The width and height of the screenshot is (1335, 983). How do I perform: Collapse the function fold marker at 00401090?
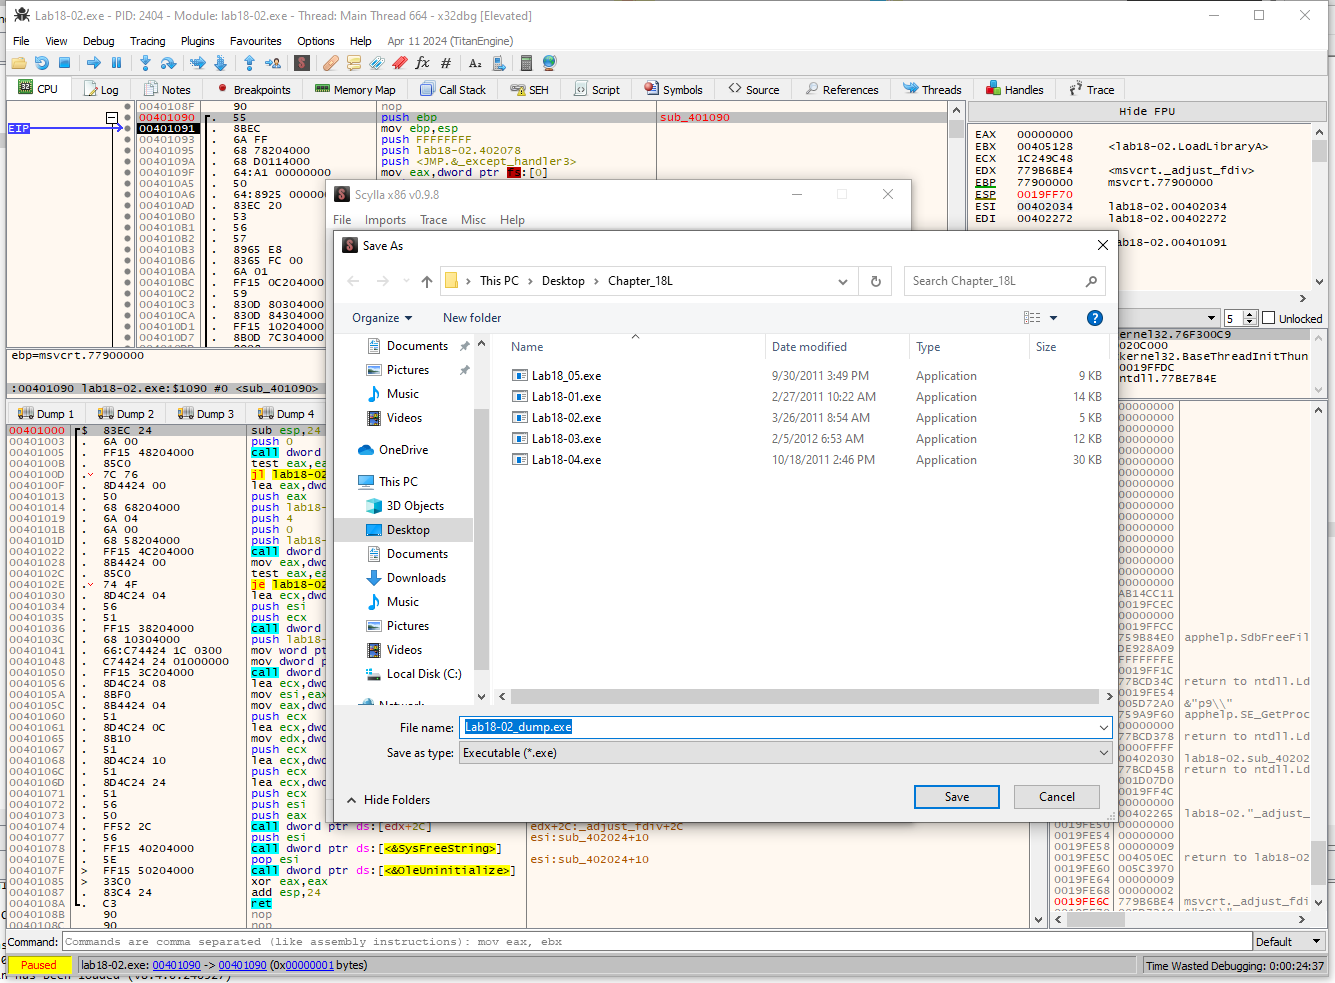112,117
